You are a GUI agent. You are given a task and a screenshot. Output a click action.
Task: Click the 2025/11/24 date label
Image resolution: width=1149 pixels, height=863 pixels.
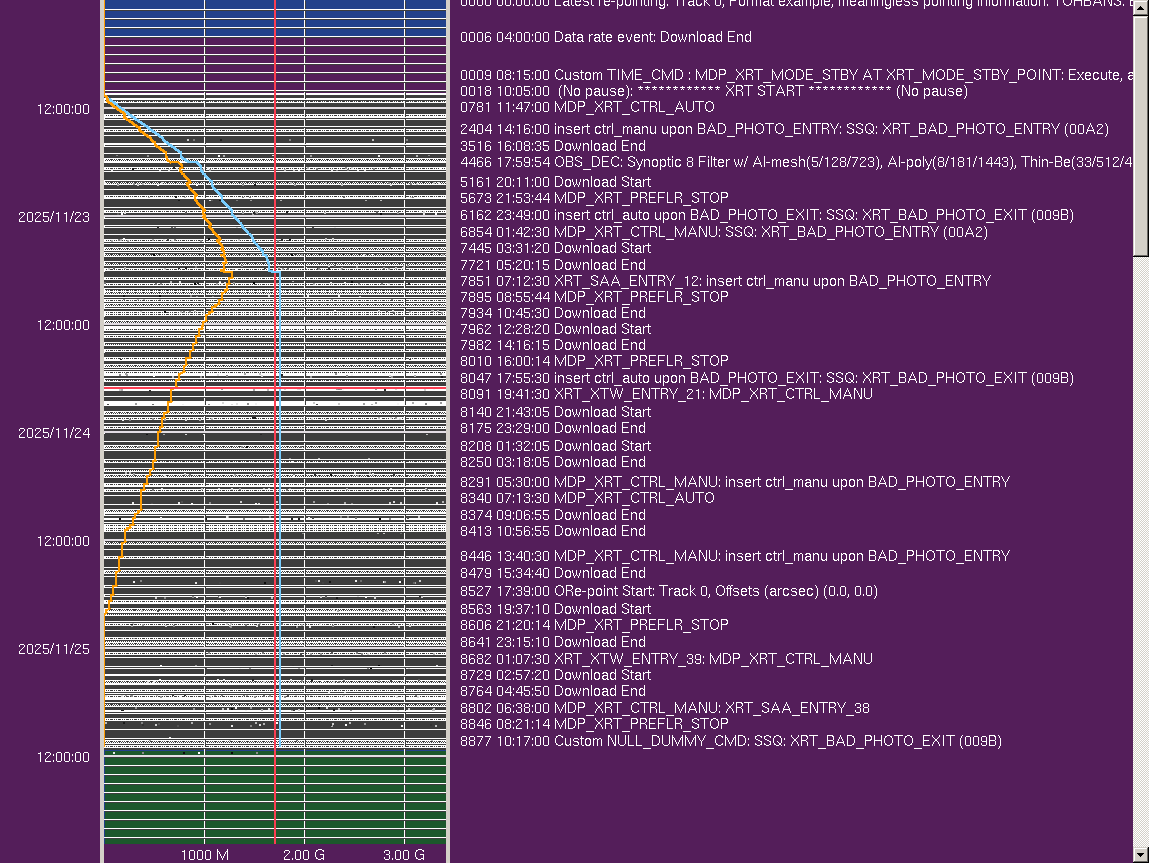[54, 433]
